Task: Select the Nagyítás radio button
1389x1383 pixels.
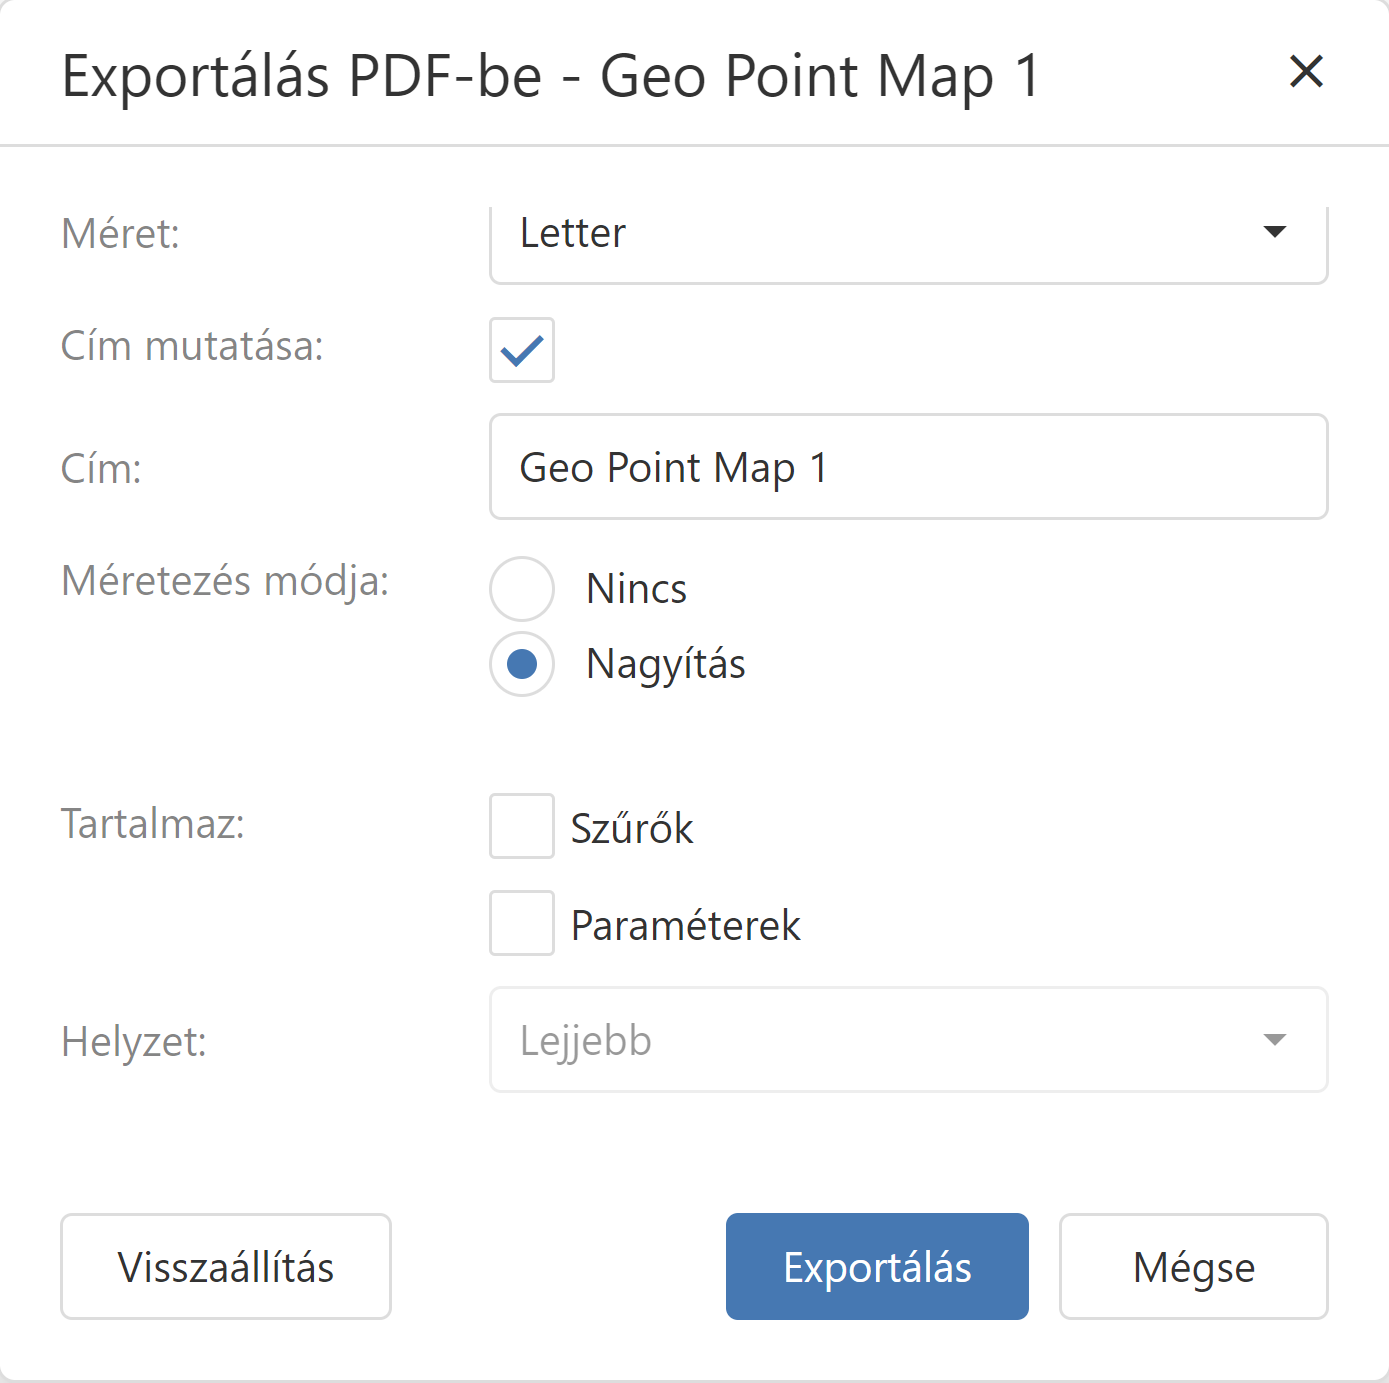Action: click(x=522, y=664)
